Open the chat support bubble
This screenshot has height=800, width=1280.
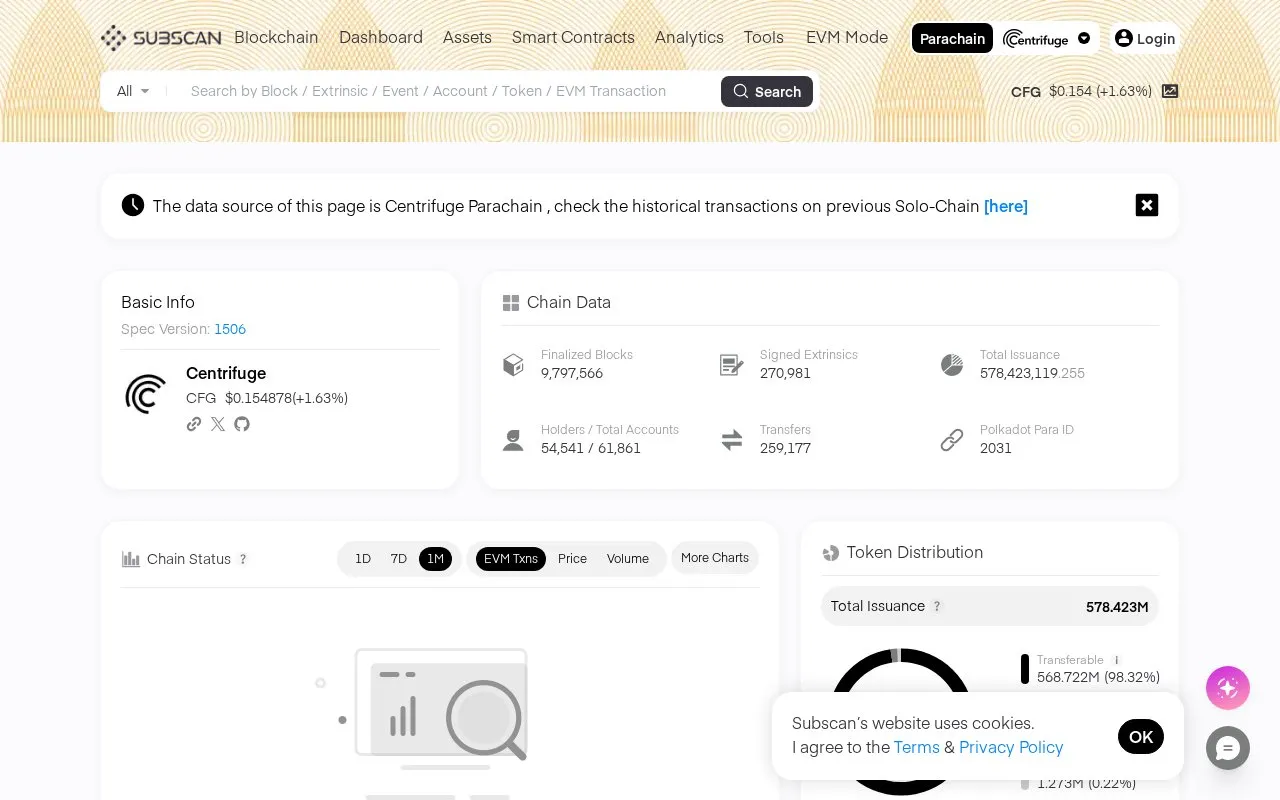(x=1228, y=748)
